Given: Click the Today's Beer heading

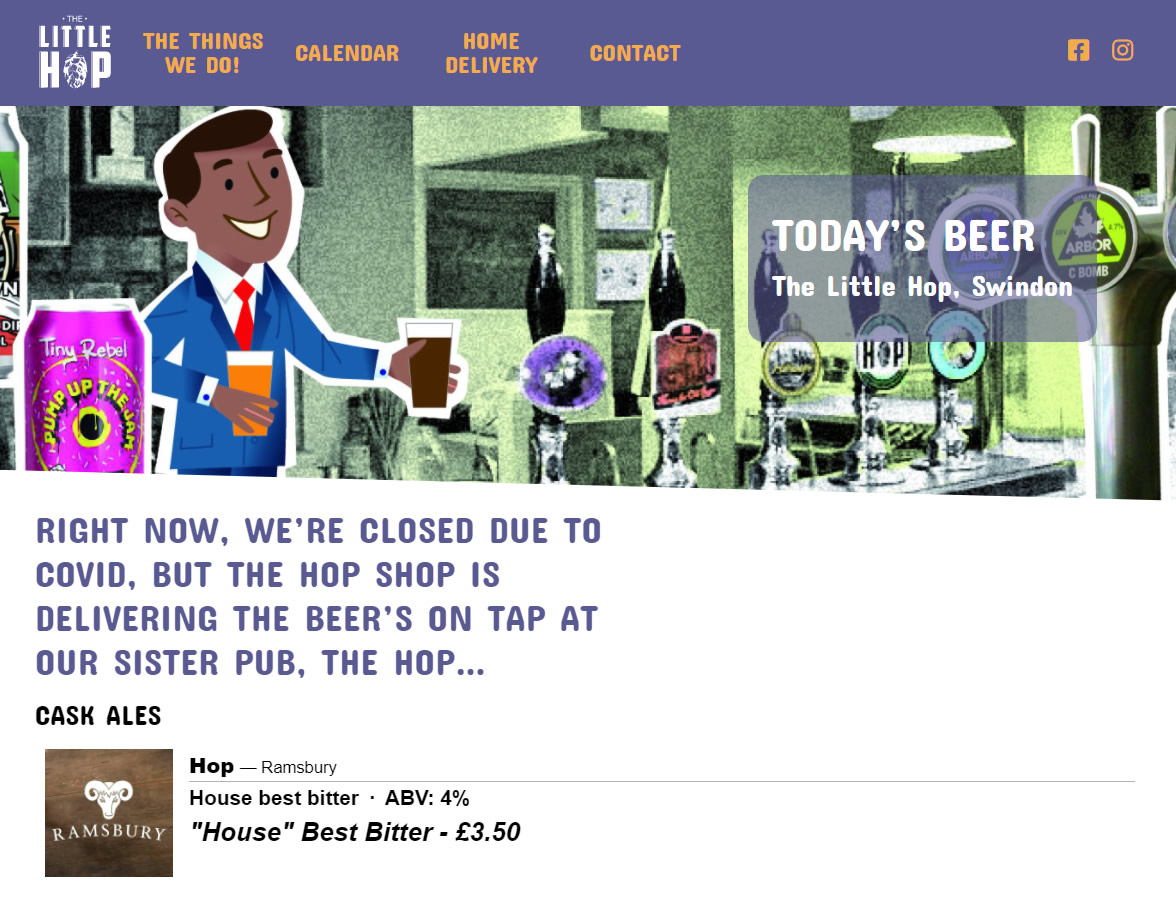Looking at the screenshot, I should pyautogui.click(x=904, y=236).
